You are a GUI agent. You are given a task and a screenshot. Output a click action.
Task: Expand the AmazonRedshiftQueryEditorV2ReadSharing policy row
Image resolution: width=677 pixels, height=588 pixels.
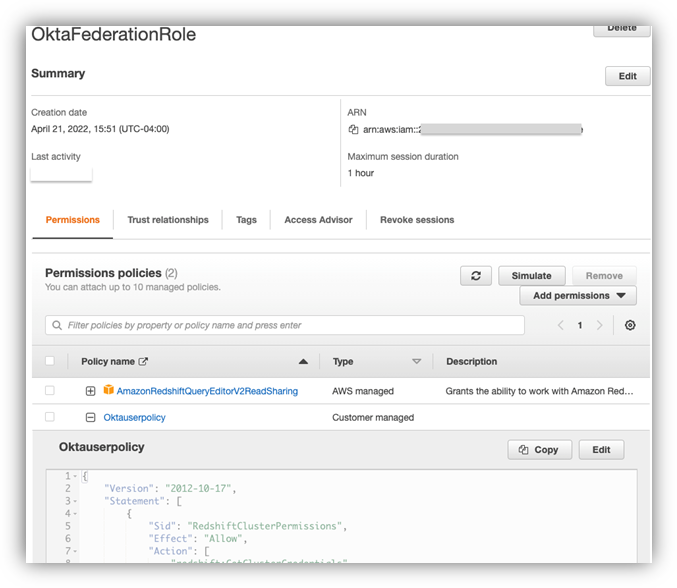tap(91, 391)
